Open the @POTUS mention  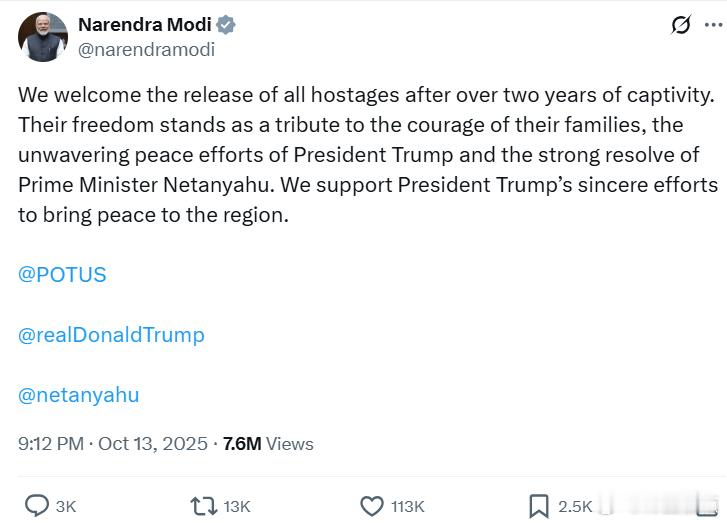coord(62,274)
